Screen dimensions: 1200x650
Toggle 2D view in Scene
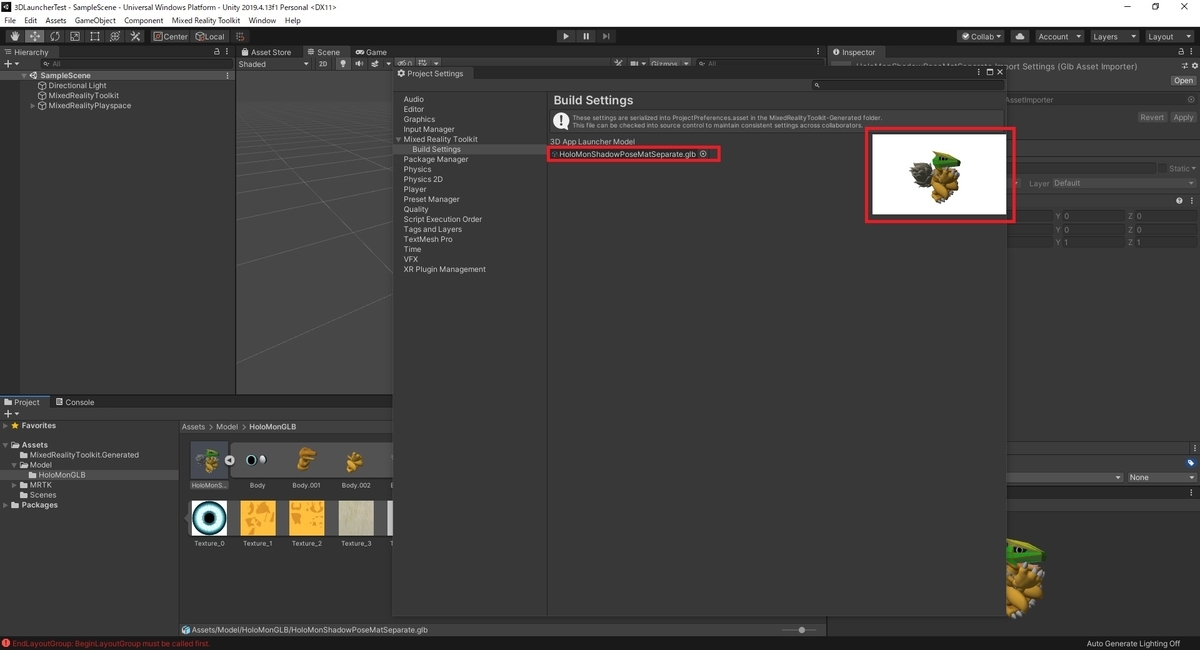pos(323,64)
